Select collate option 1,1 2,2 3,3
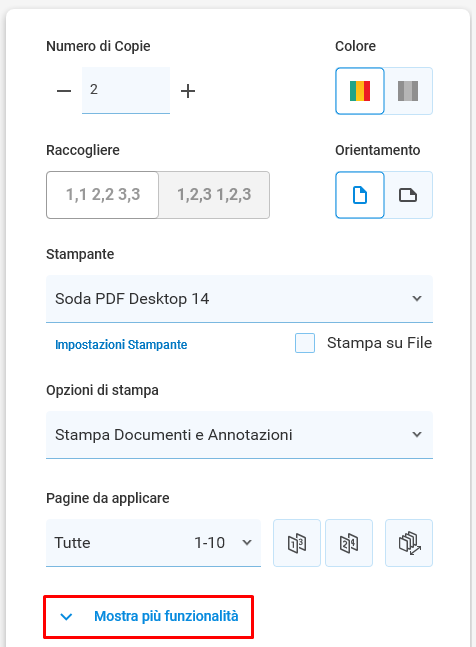 [103, 195]
